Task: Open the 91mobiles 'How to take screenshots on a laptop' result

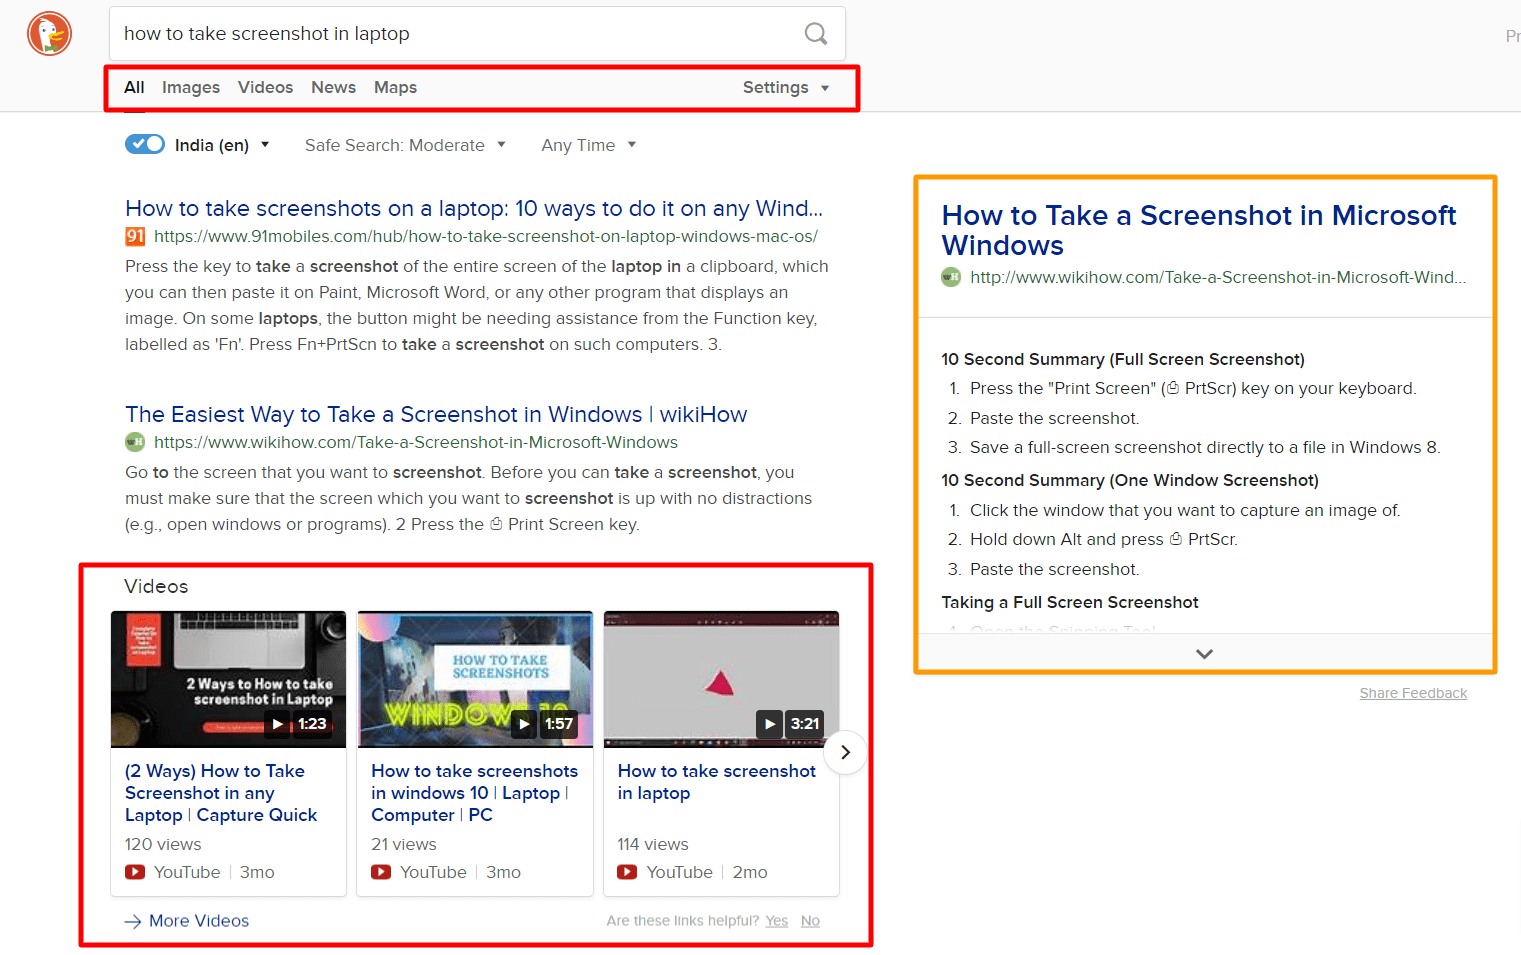Action: pyautogui.click(x=474, y=208)
